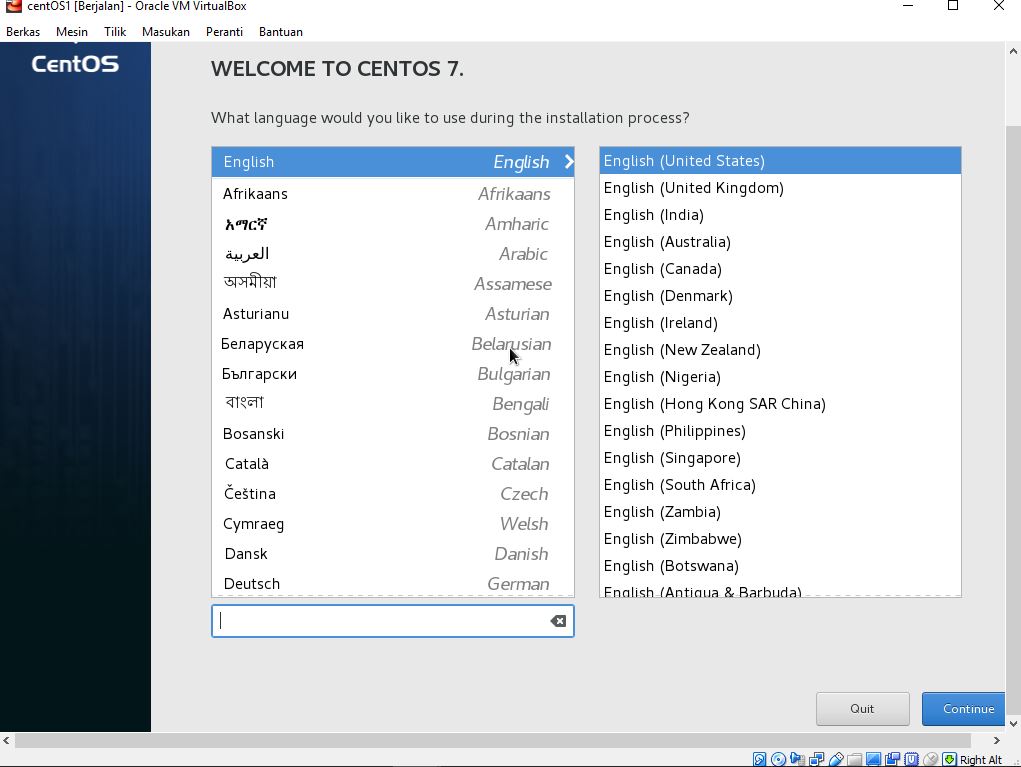Image resolution: width=1021 pixels, height=767 pixels.
Task: Open the Mesin menu
Action: (x=72, y=32)
